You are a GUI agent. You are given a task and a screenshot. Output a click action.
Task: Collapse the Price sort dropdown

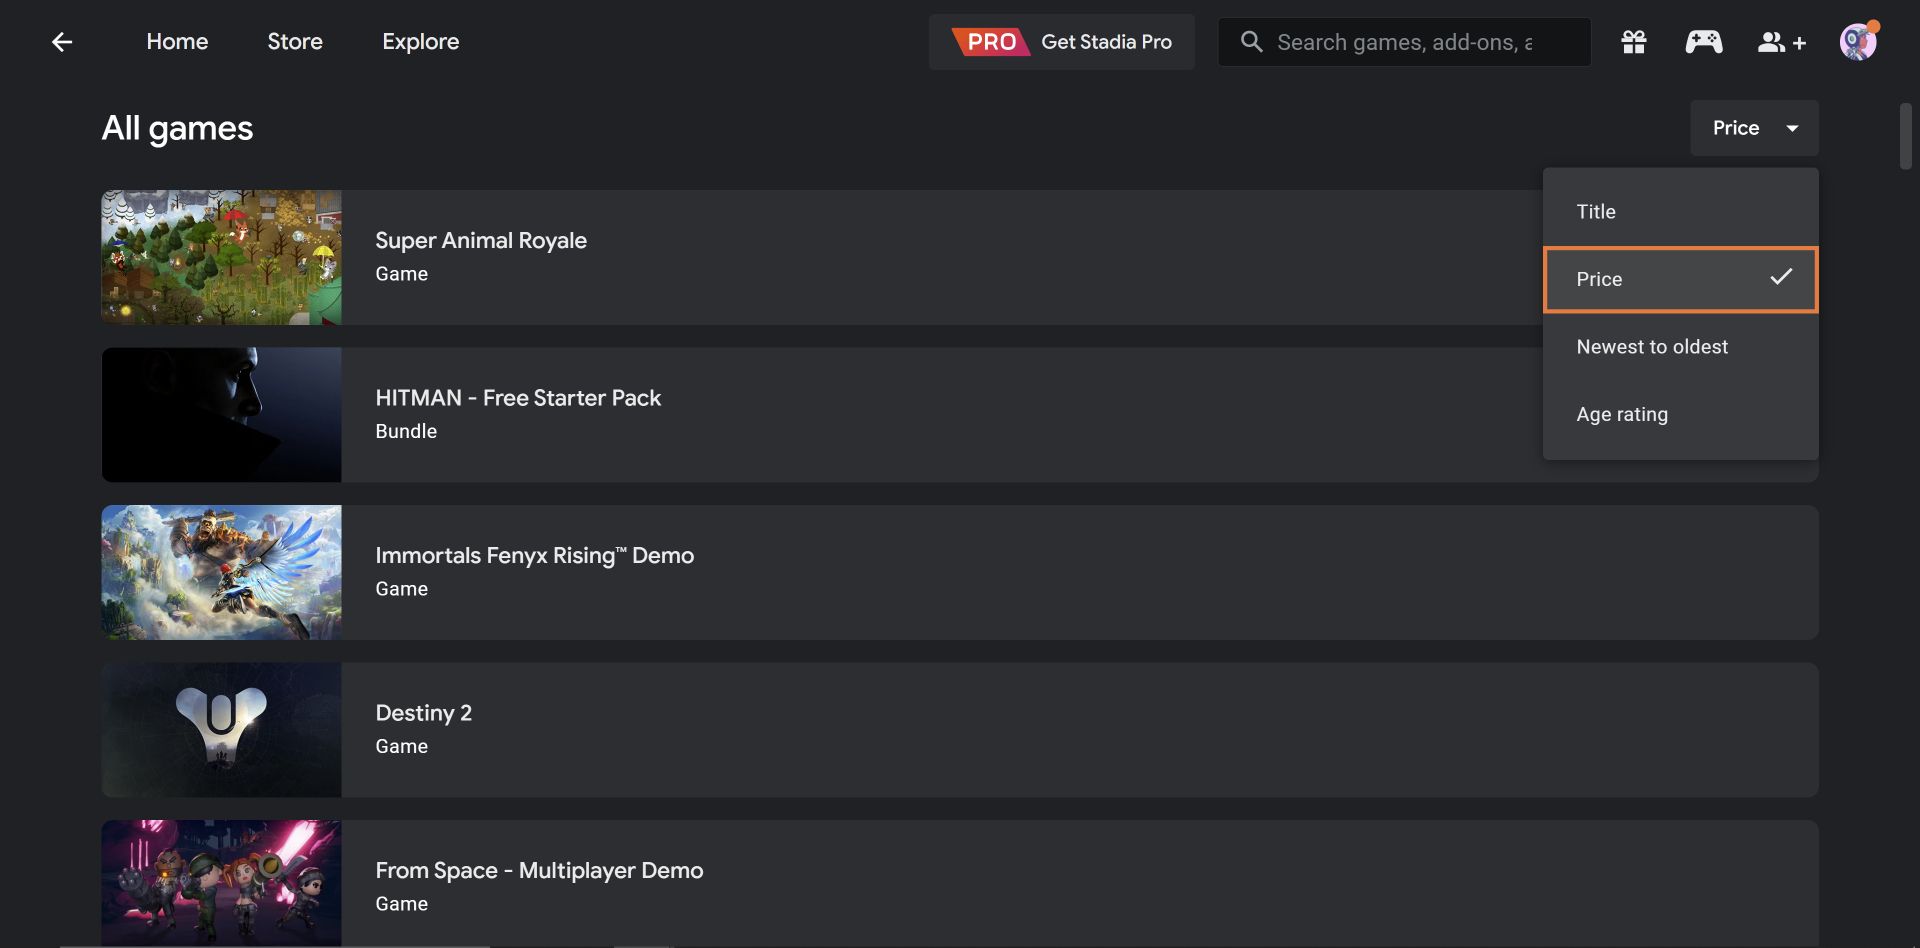coord(1754,128)
